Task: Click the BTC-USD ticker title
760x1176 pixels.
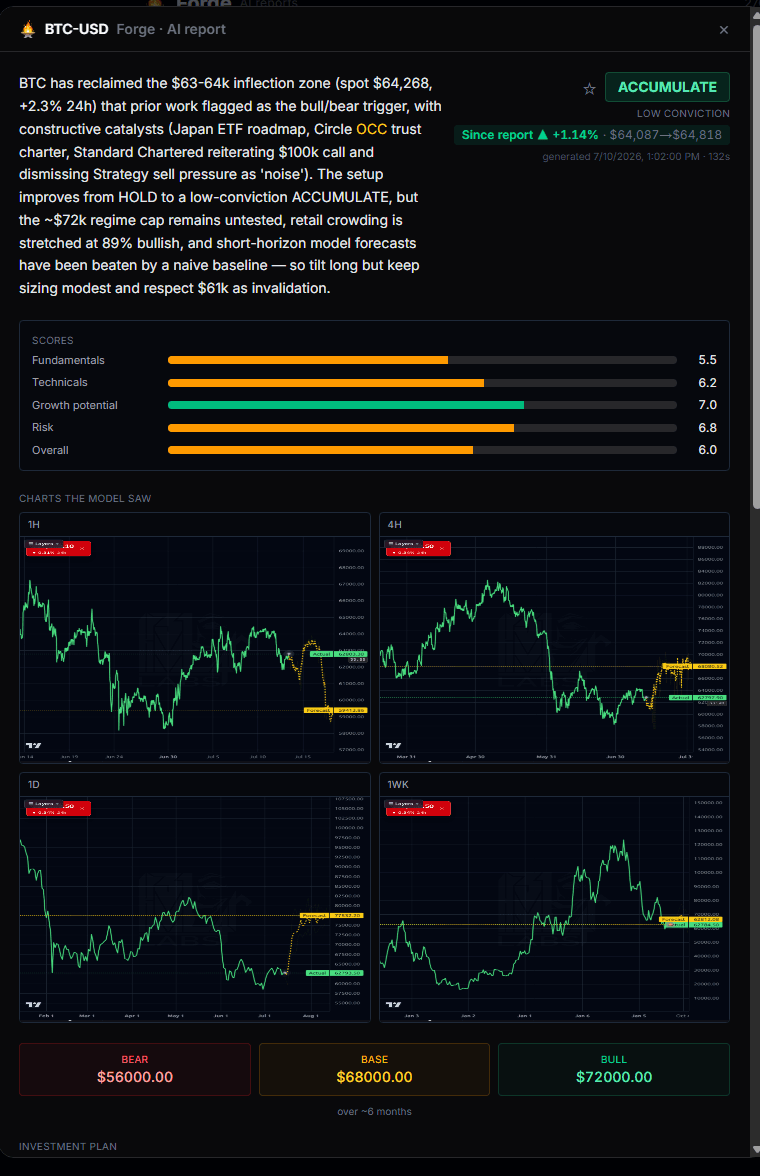Action: [77, 29]
